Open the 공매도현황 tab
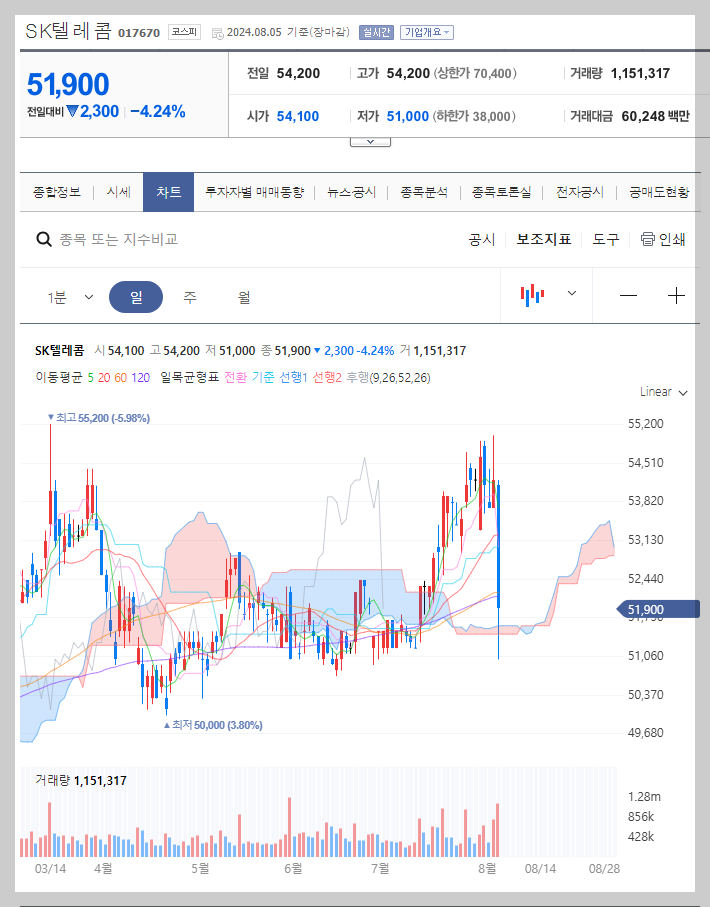 (659, 192)
